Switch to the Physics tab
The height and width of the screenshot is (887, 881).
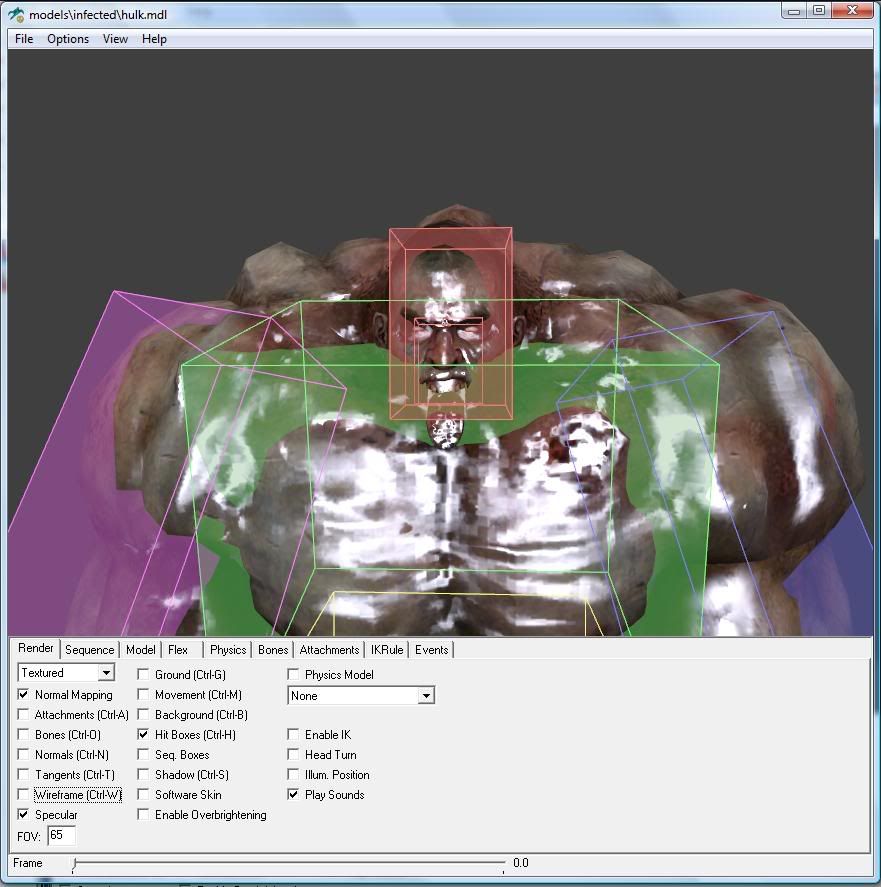pyautogui.click(x=228, y=650)
